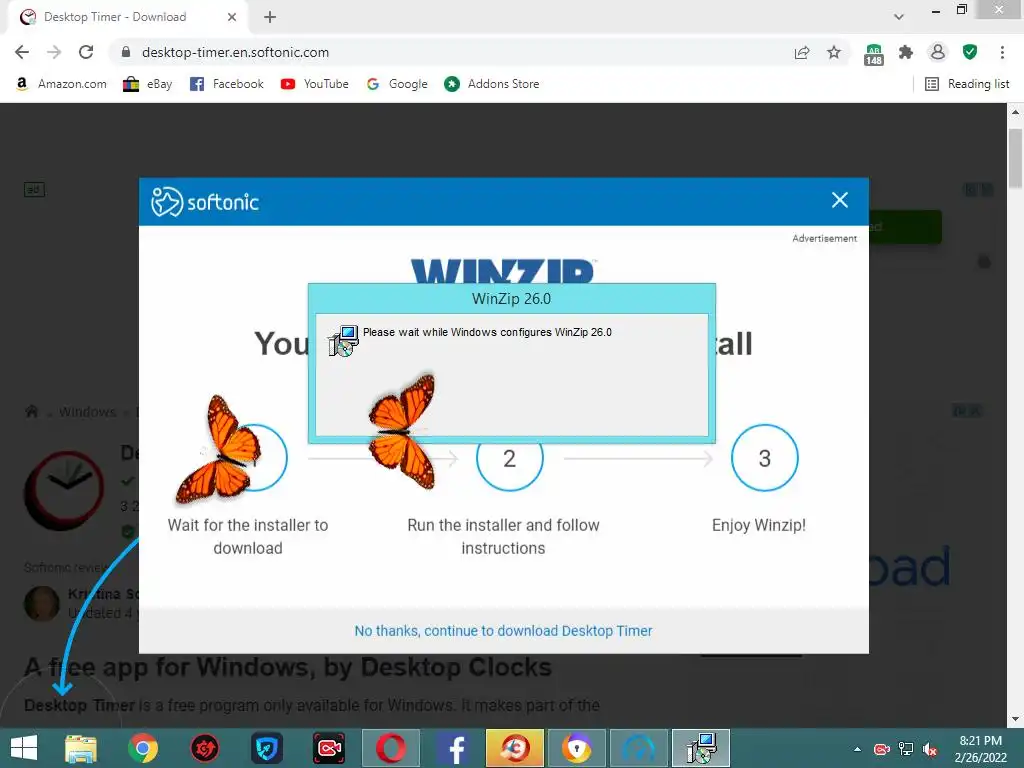Viewport: 1024px width, 768px height.
Task: Open the tab search dropdown chevron
Action: click(899, 17)
